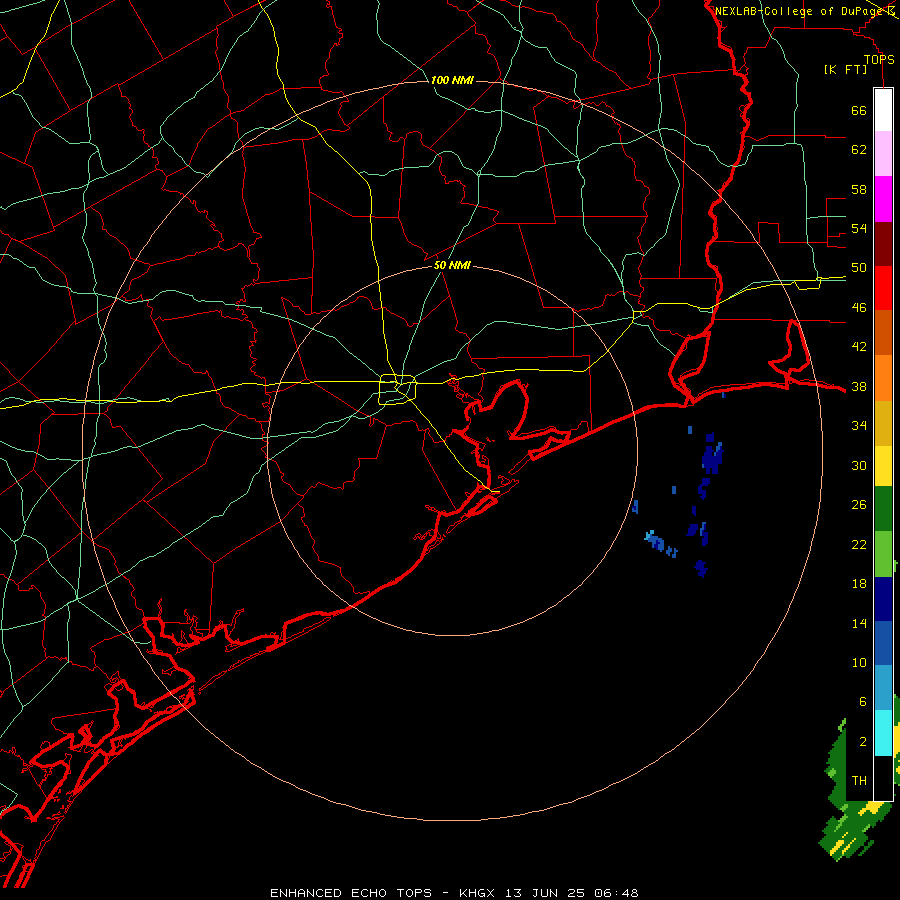Pick the dark red legend swatch

[x=883, y=244]
